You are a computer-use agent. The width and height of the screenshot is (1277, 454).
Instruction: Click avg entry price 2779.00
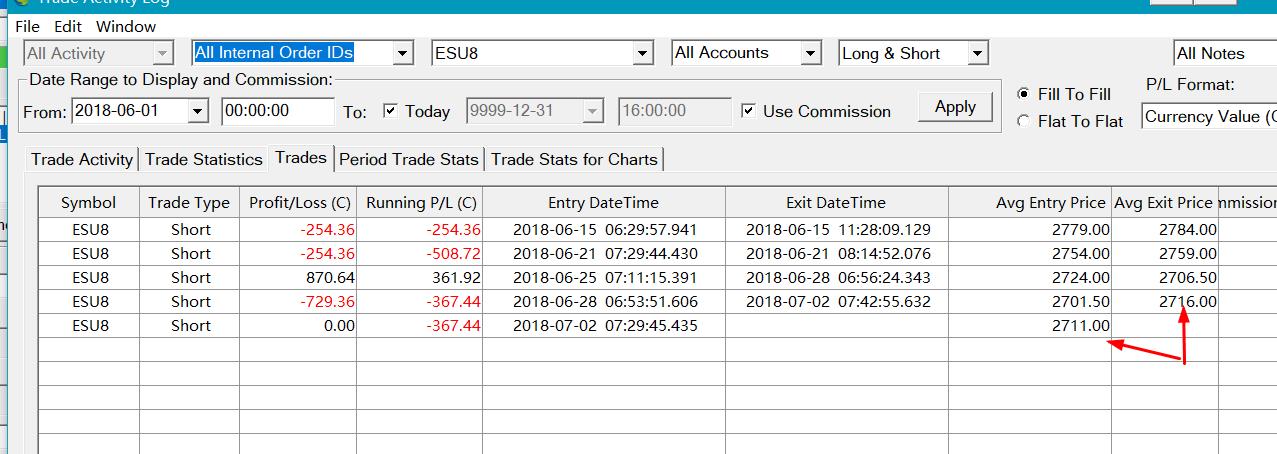tap(1081, 230)
